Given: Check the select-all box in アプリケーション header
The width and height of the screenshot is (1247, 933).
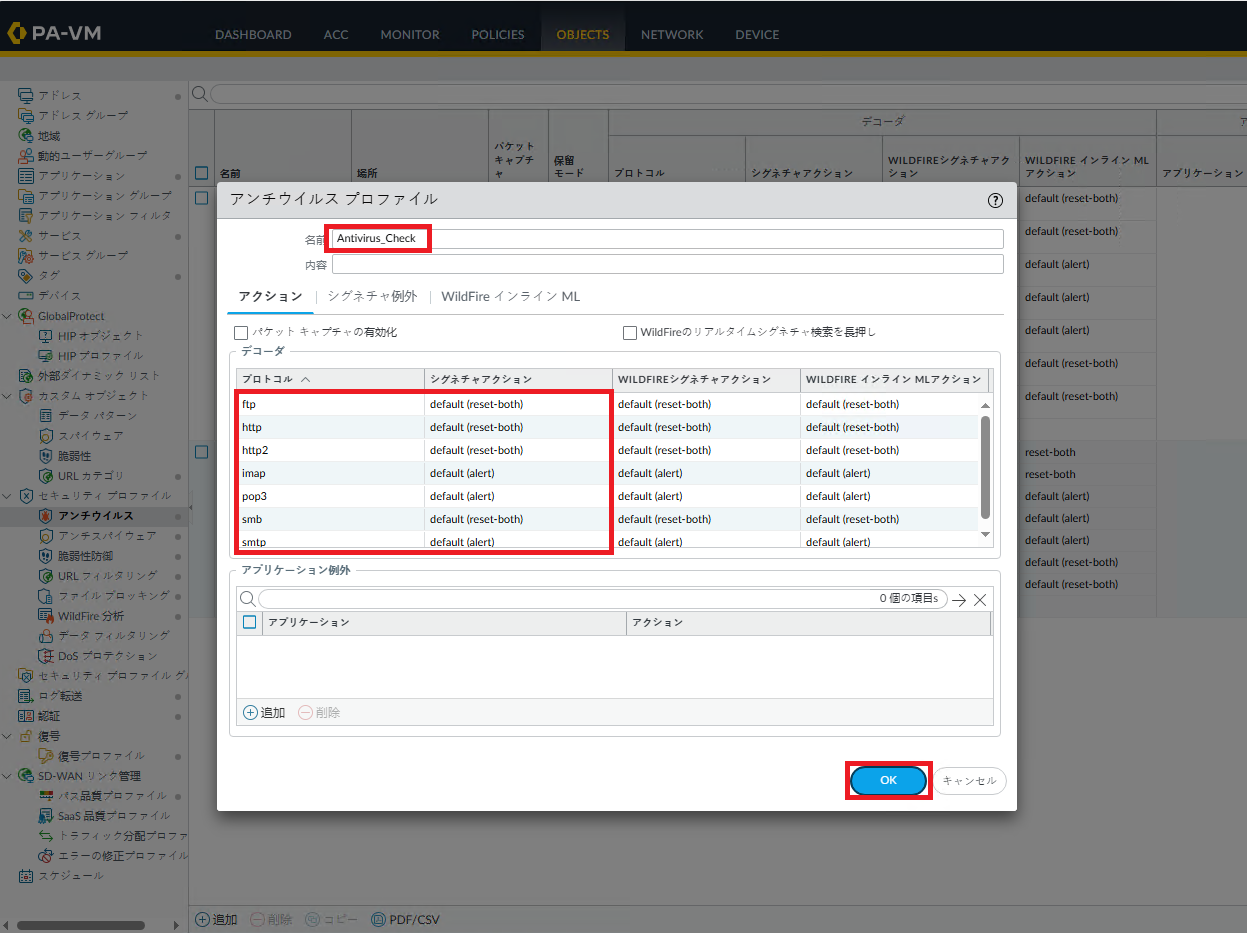Looking at the screenshot, I should (250, 622).
